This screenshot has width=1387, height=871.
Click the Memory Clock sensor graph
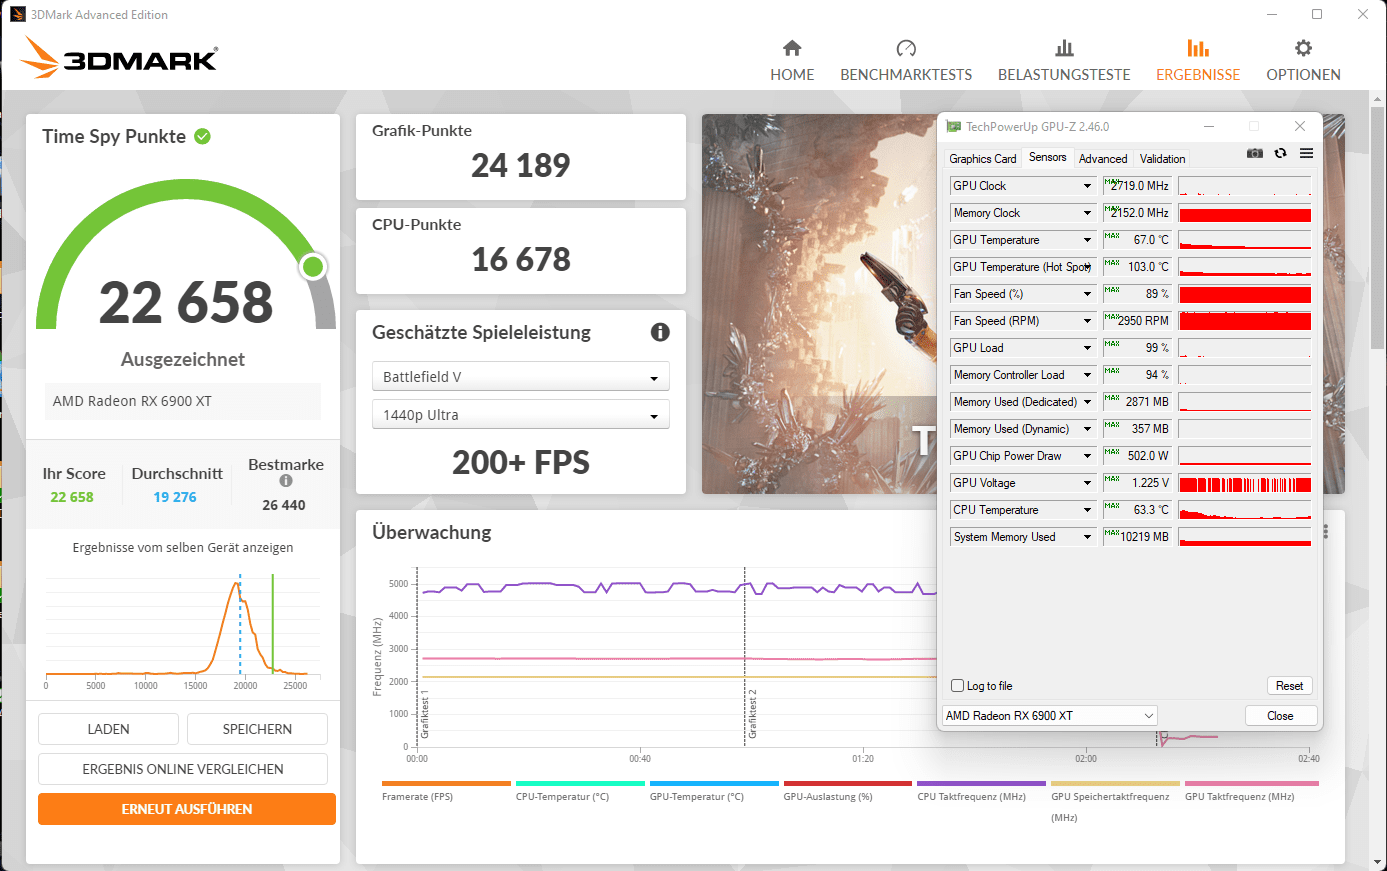point(1245,213)
